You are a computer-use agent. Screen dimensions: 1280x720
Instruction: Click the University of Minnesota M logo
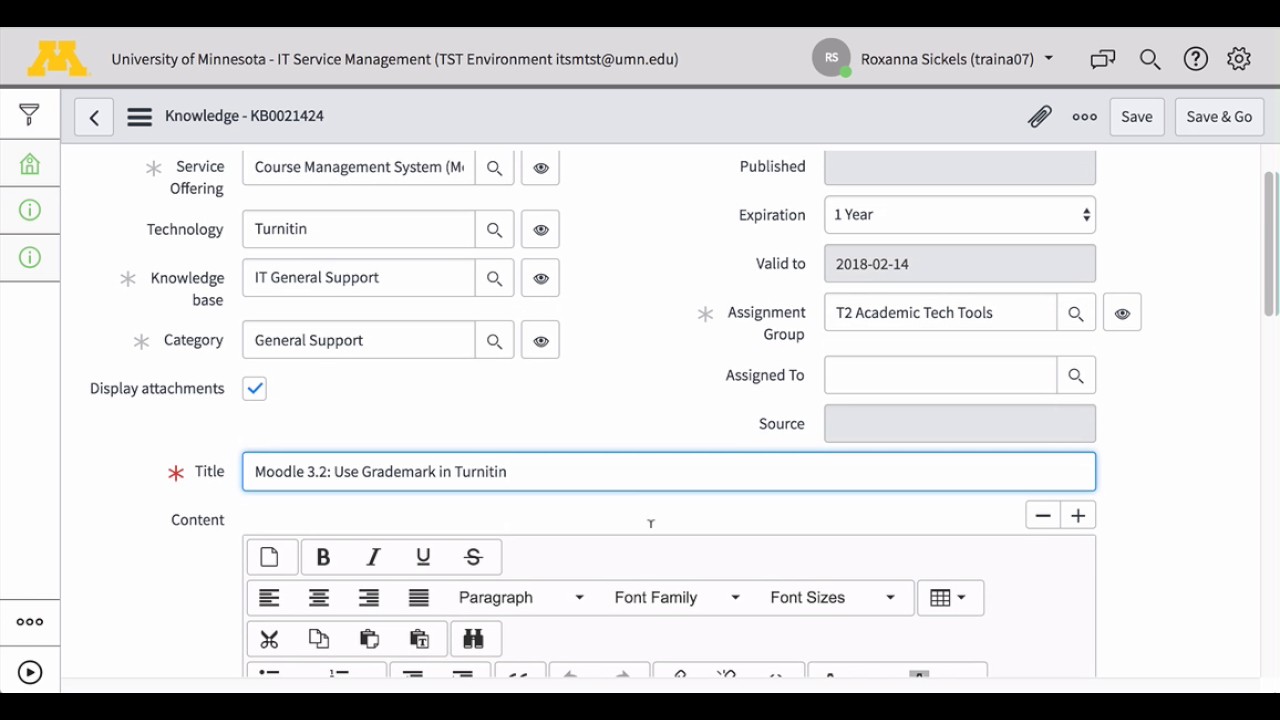point(57,59)
